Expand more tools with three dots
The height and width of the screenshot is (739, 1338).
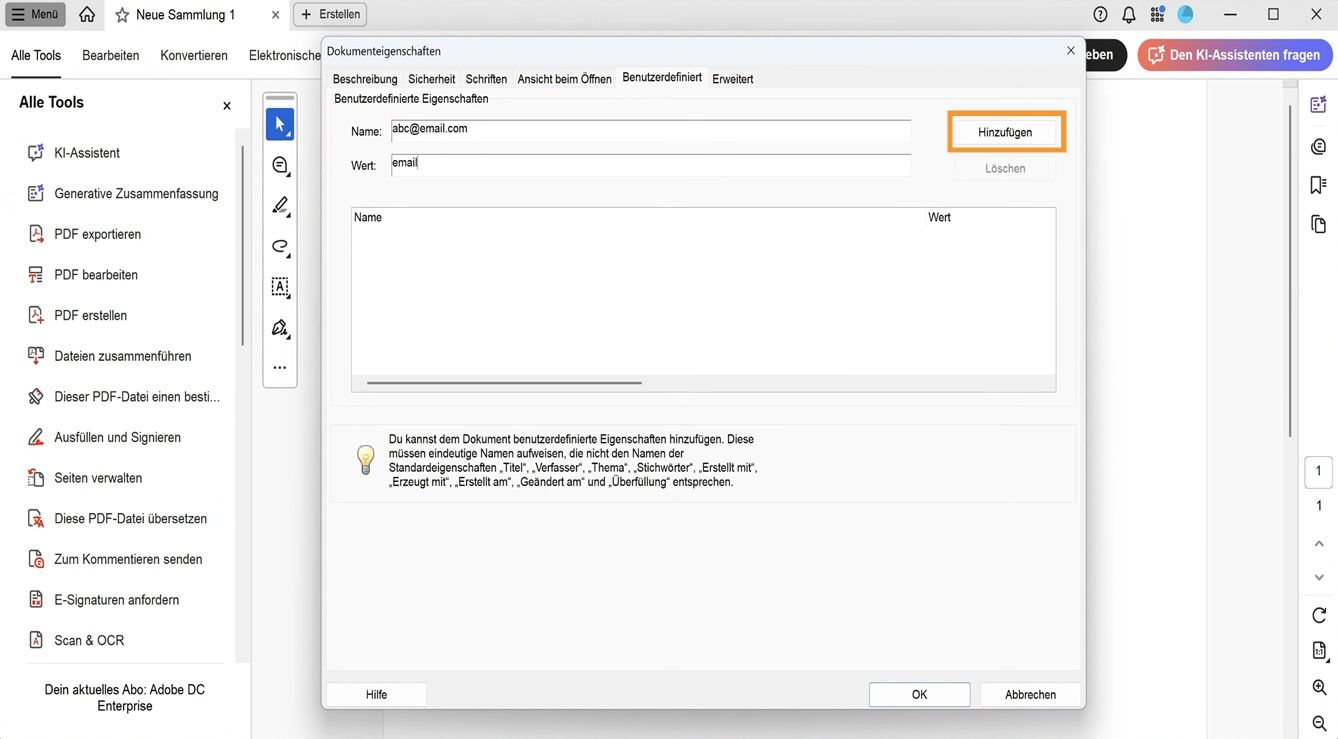point(280,368)
